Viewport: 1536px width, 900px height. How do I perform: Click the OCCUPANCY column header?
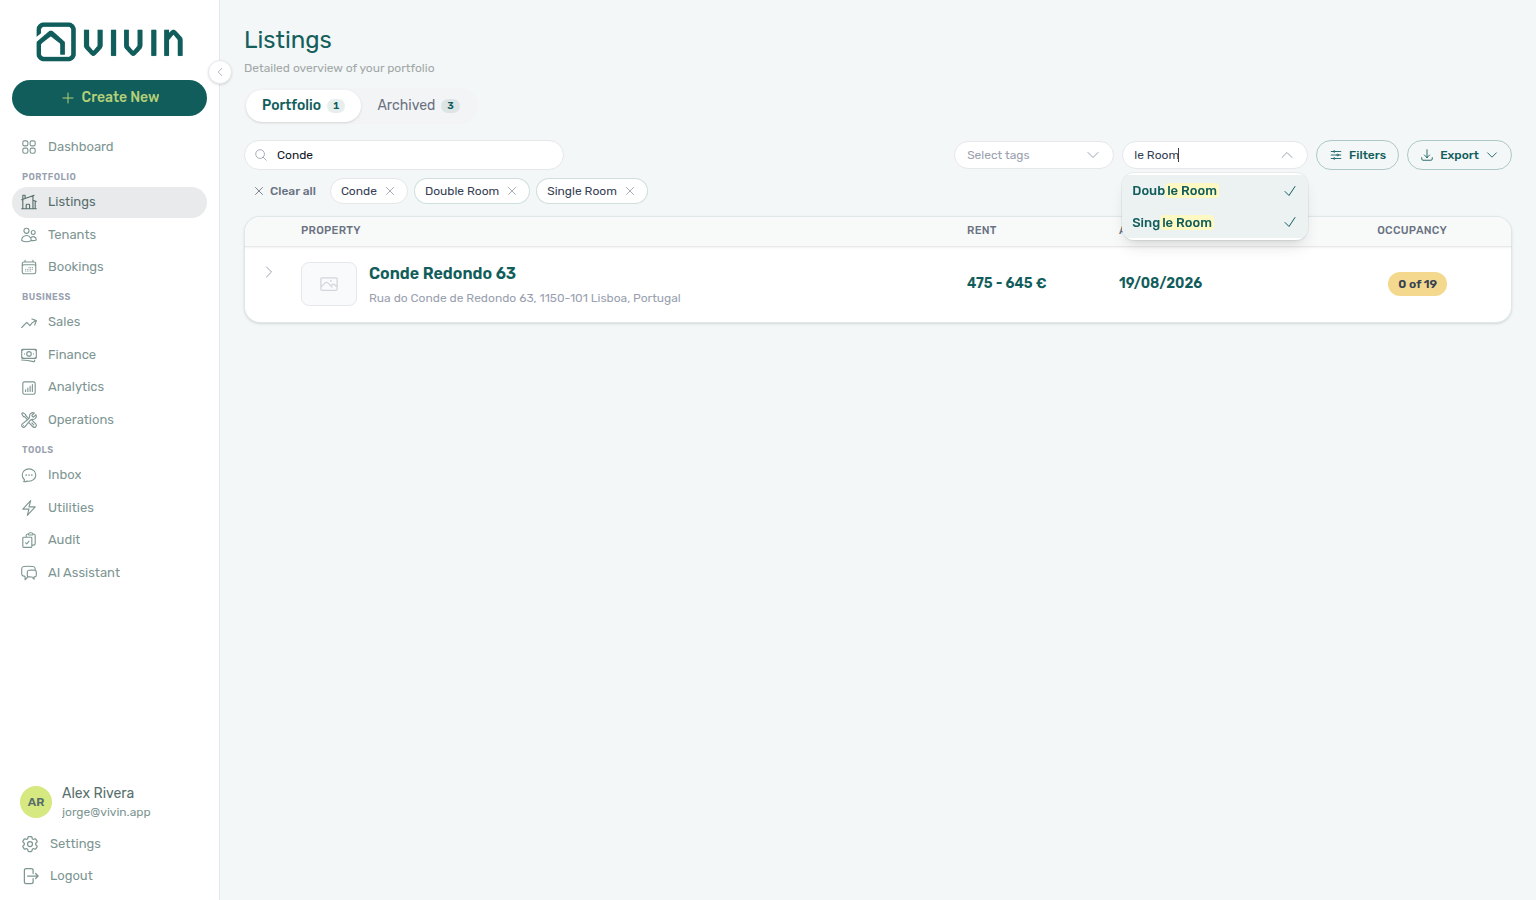(1412, 230)
